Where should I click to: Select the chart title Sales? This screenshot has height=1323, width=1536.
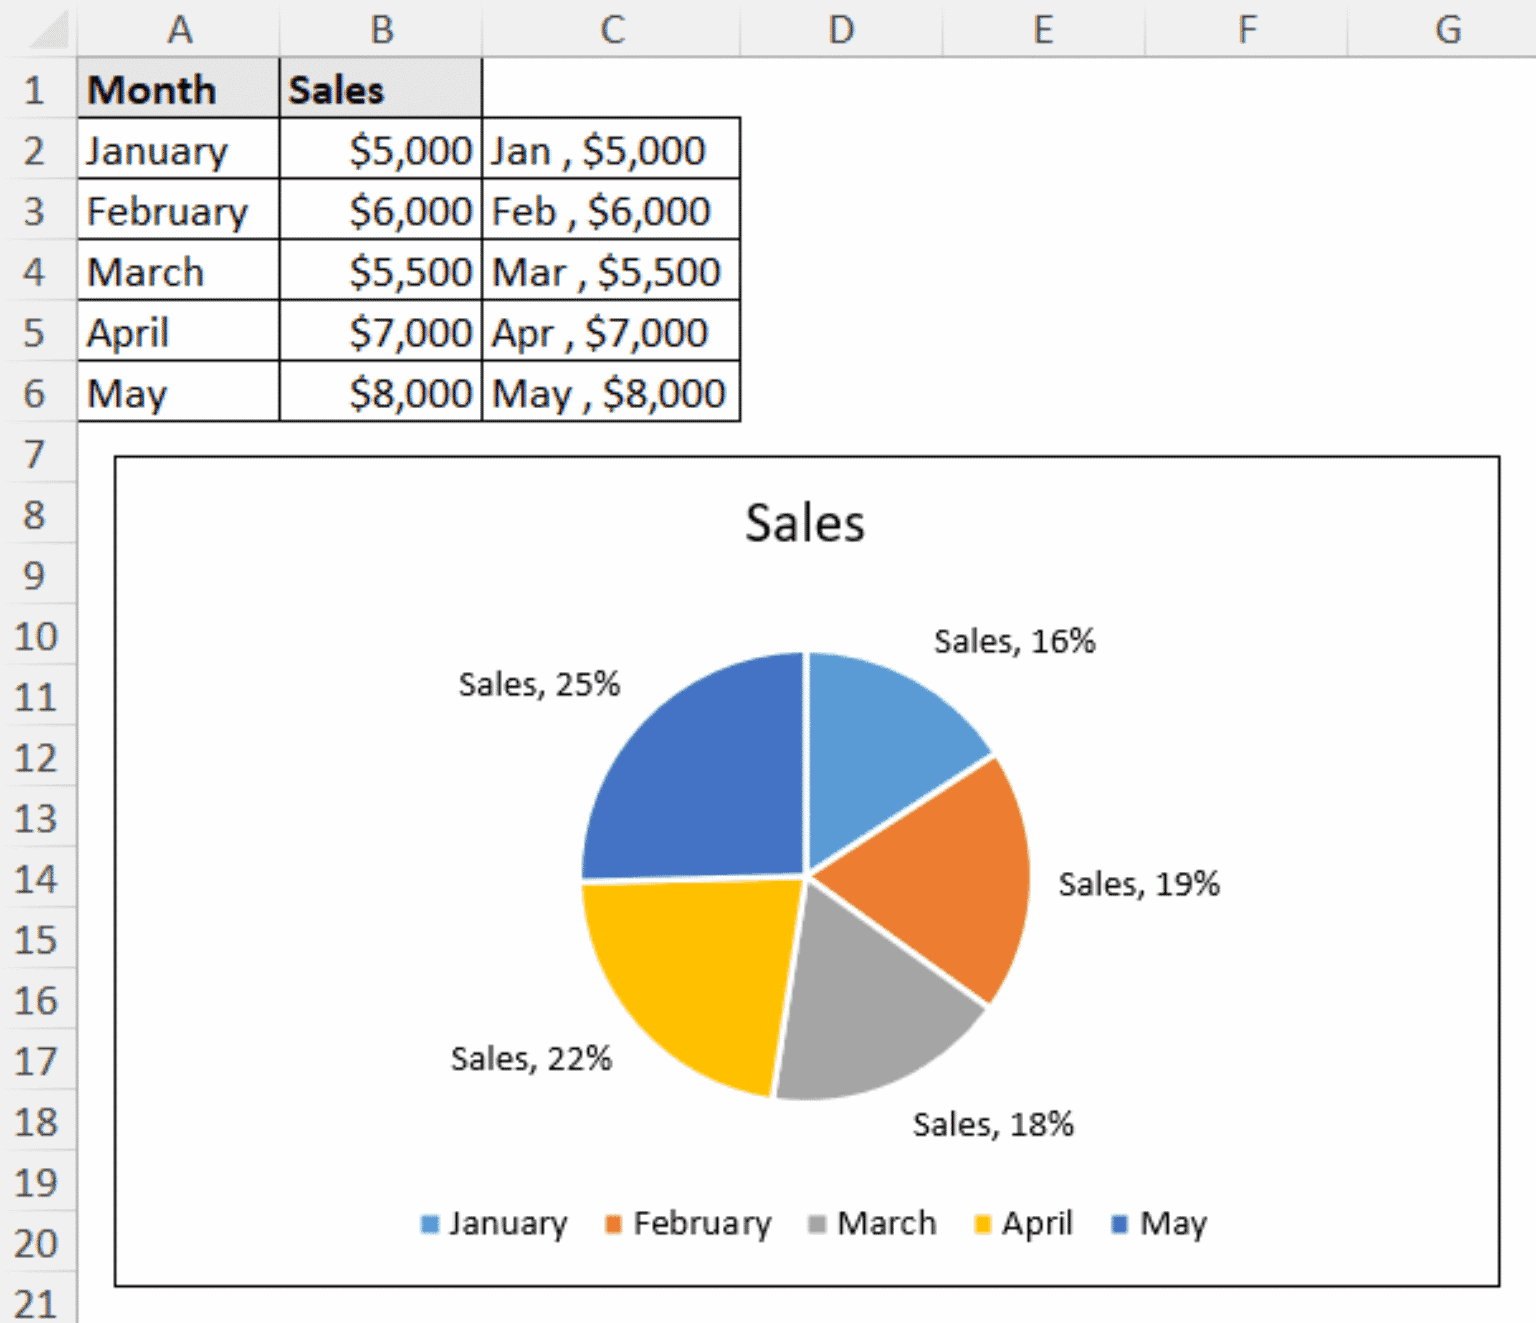(805, 521)
